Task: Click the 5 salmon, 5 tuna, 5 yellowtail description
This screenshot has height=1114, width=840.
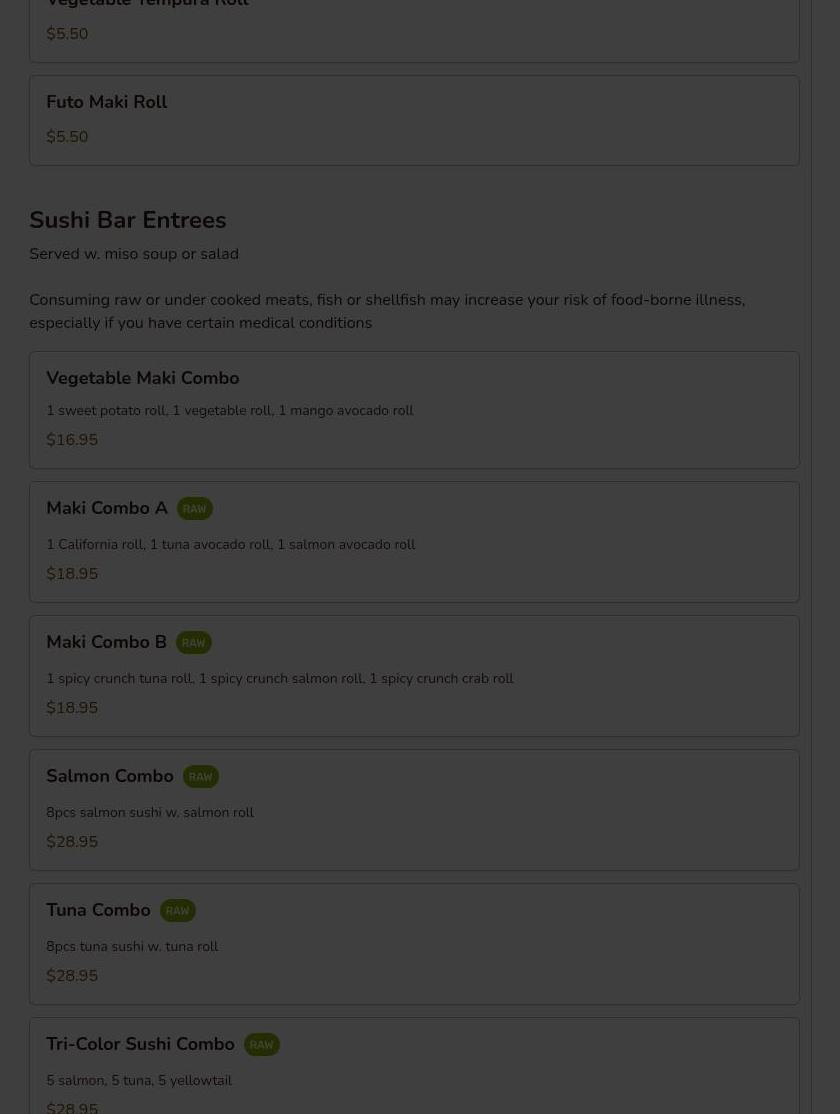Action: pos(139,1081)
